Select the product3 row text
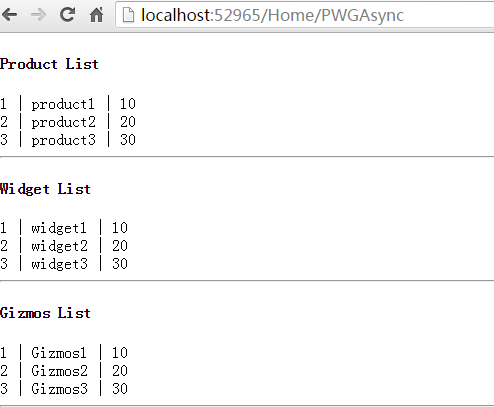The width and height of the screenshot is (494, 407). point(68,140)
